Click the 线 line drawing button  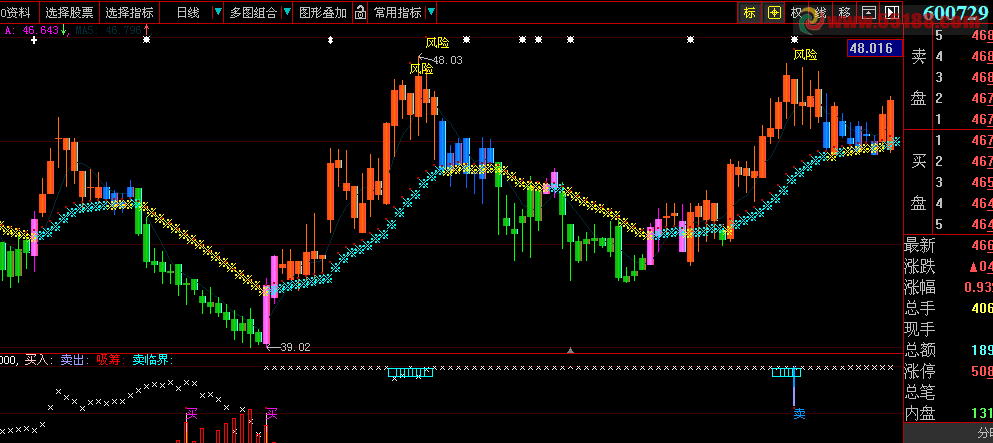coord(821,13)
